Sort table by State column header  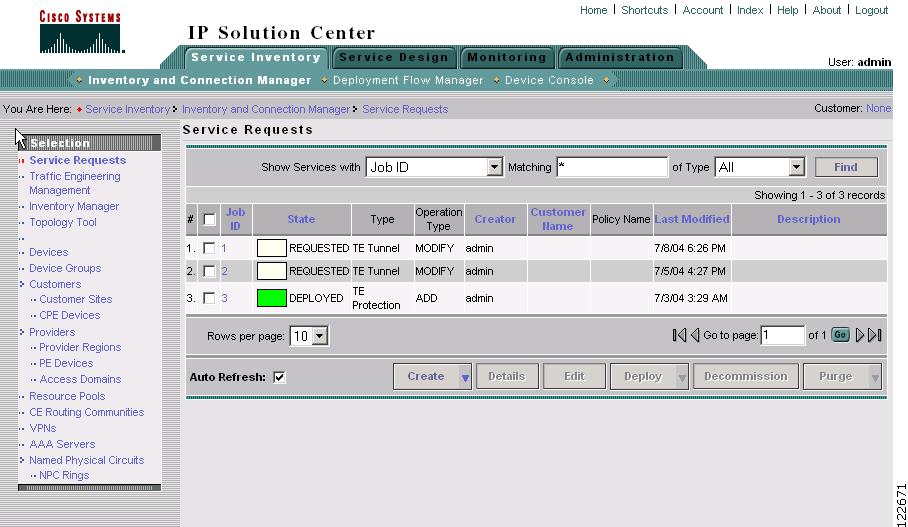[301, 219]
